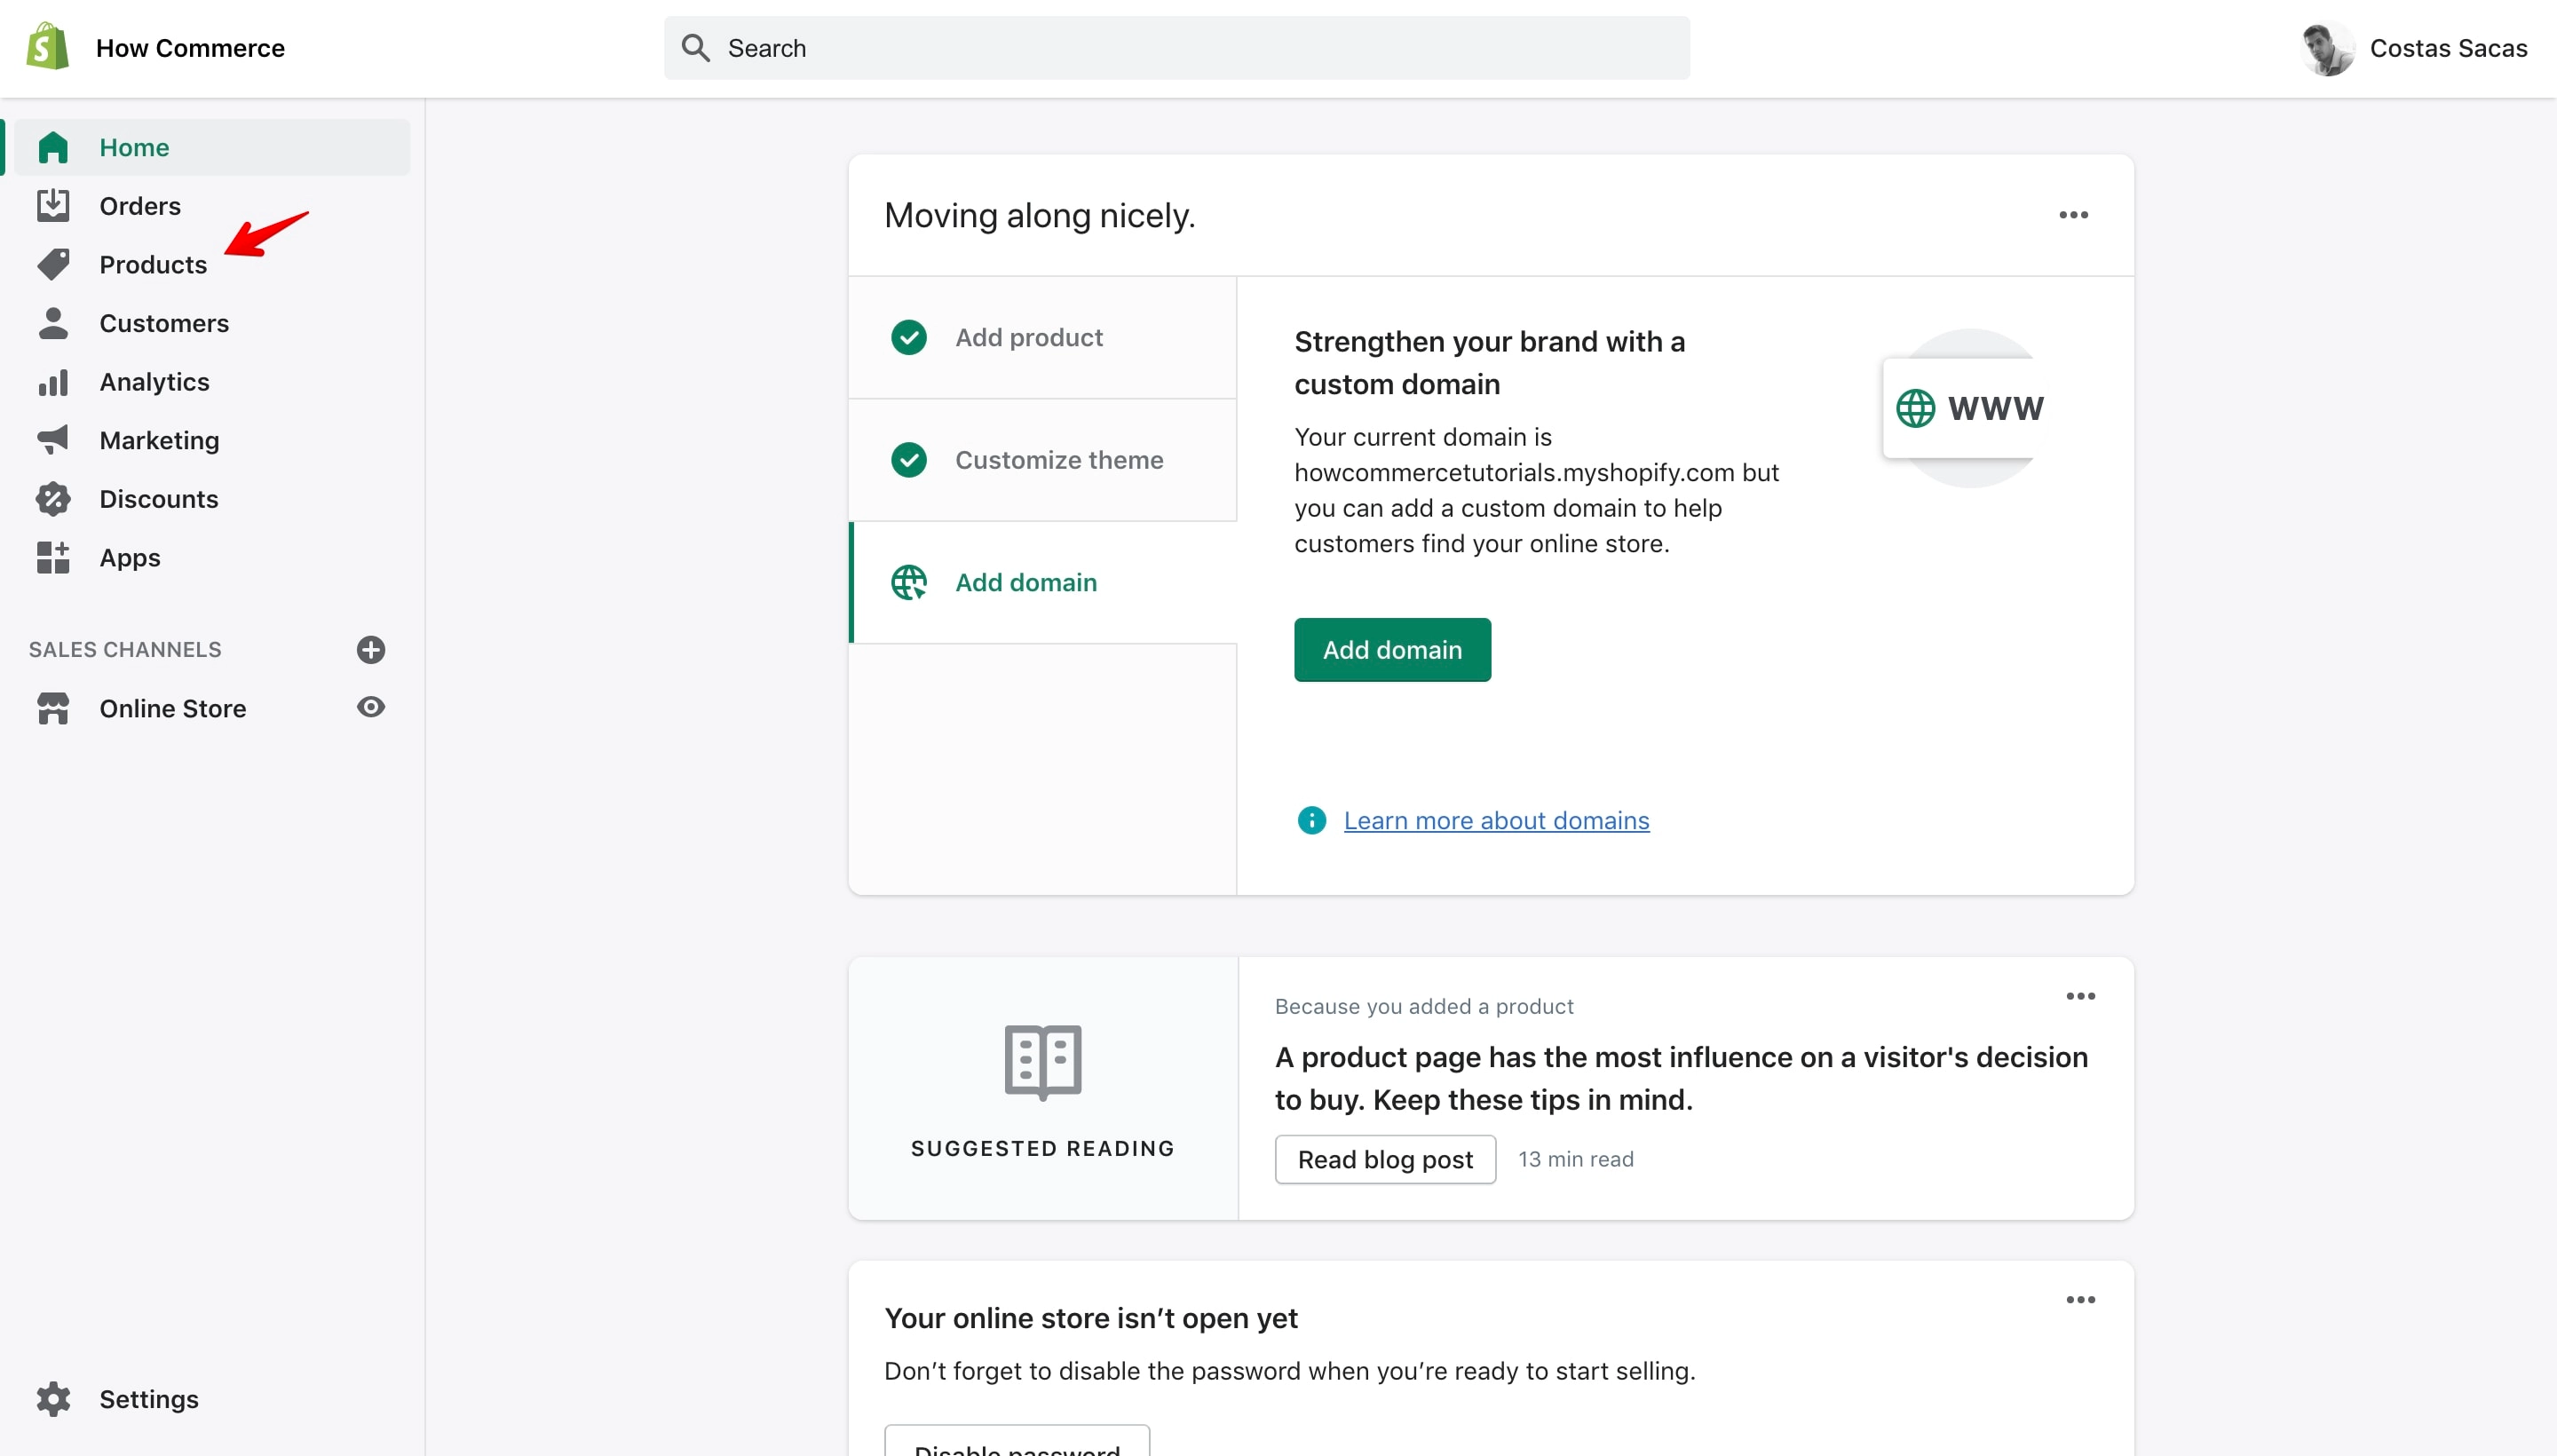Select the Customize theme setup step

(x=1042, y=460)
